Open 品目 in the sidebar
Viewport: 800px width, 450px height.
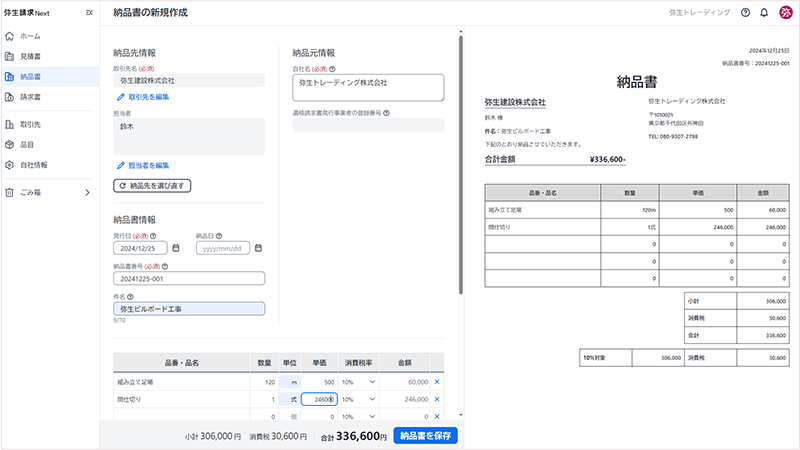coord(49,145)
